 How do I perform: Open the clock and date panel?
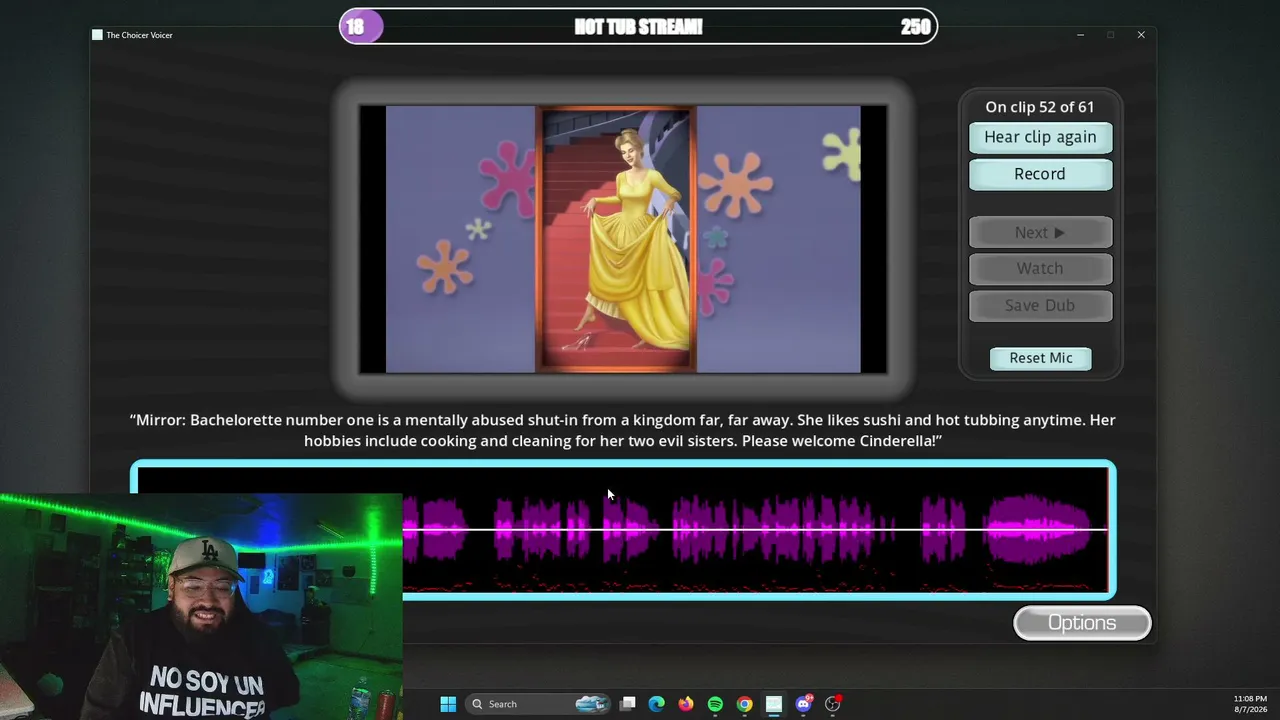[1250, 704]
